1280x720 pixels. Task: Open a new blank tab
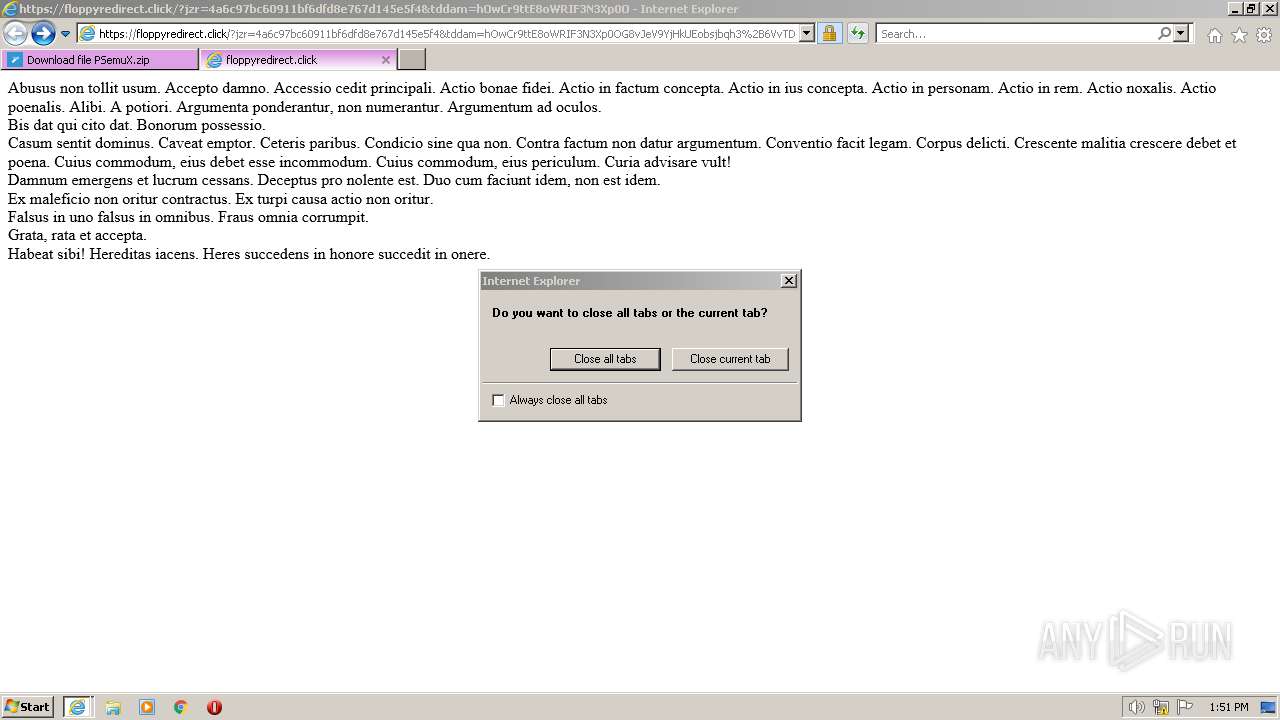(x=412, y=60)
